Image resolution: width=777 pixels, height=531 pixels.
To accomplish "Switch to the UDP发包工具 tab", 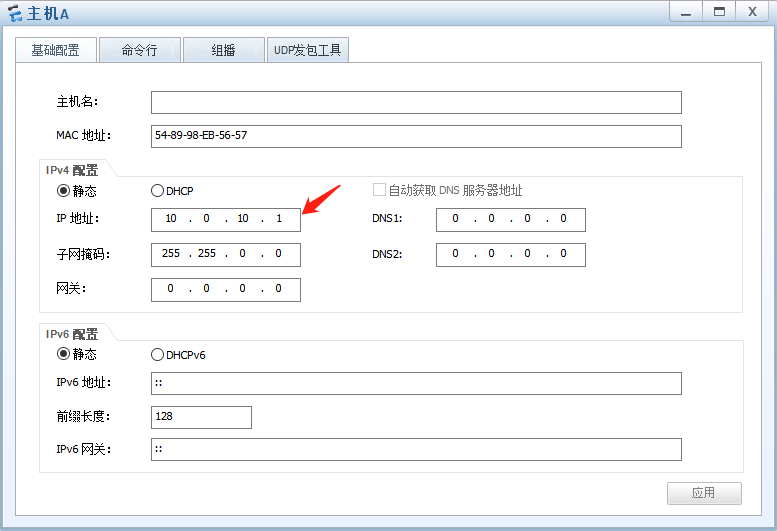I will tap(308, 50).
